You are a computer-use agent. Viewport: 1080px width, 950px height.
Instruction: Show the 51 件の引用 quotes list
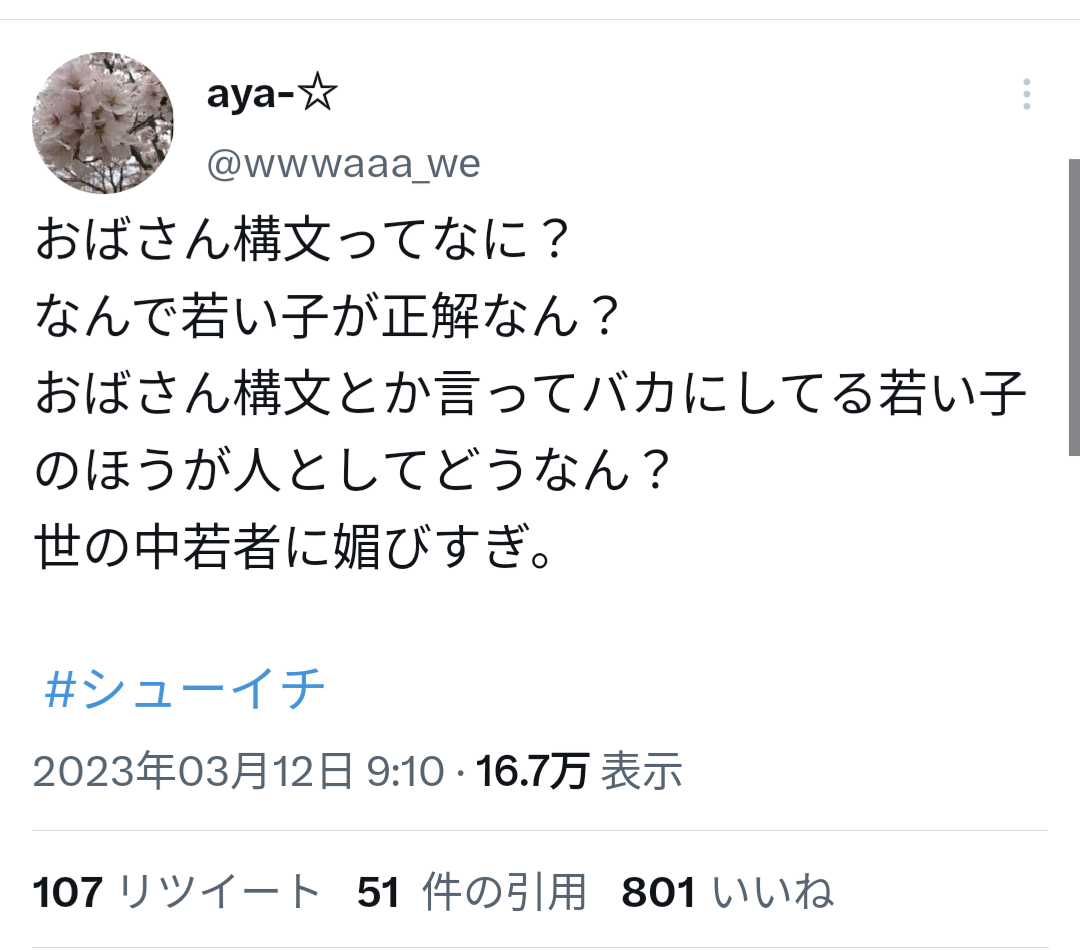coord(472,892)
